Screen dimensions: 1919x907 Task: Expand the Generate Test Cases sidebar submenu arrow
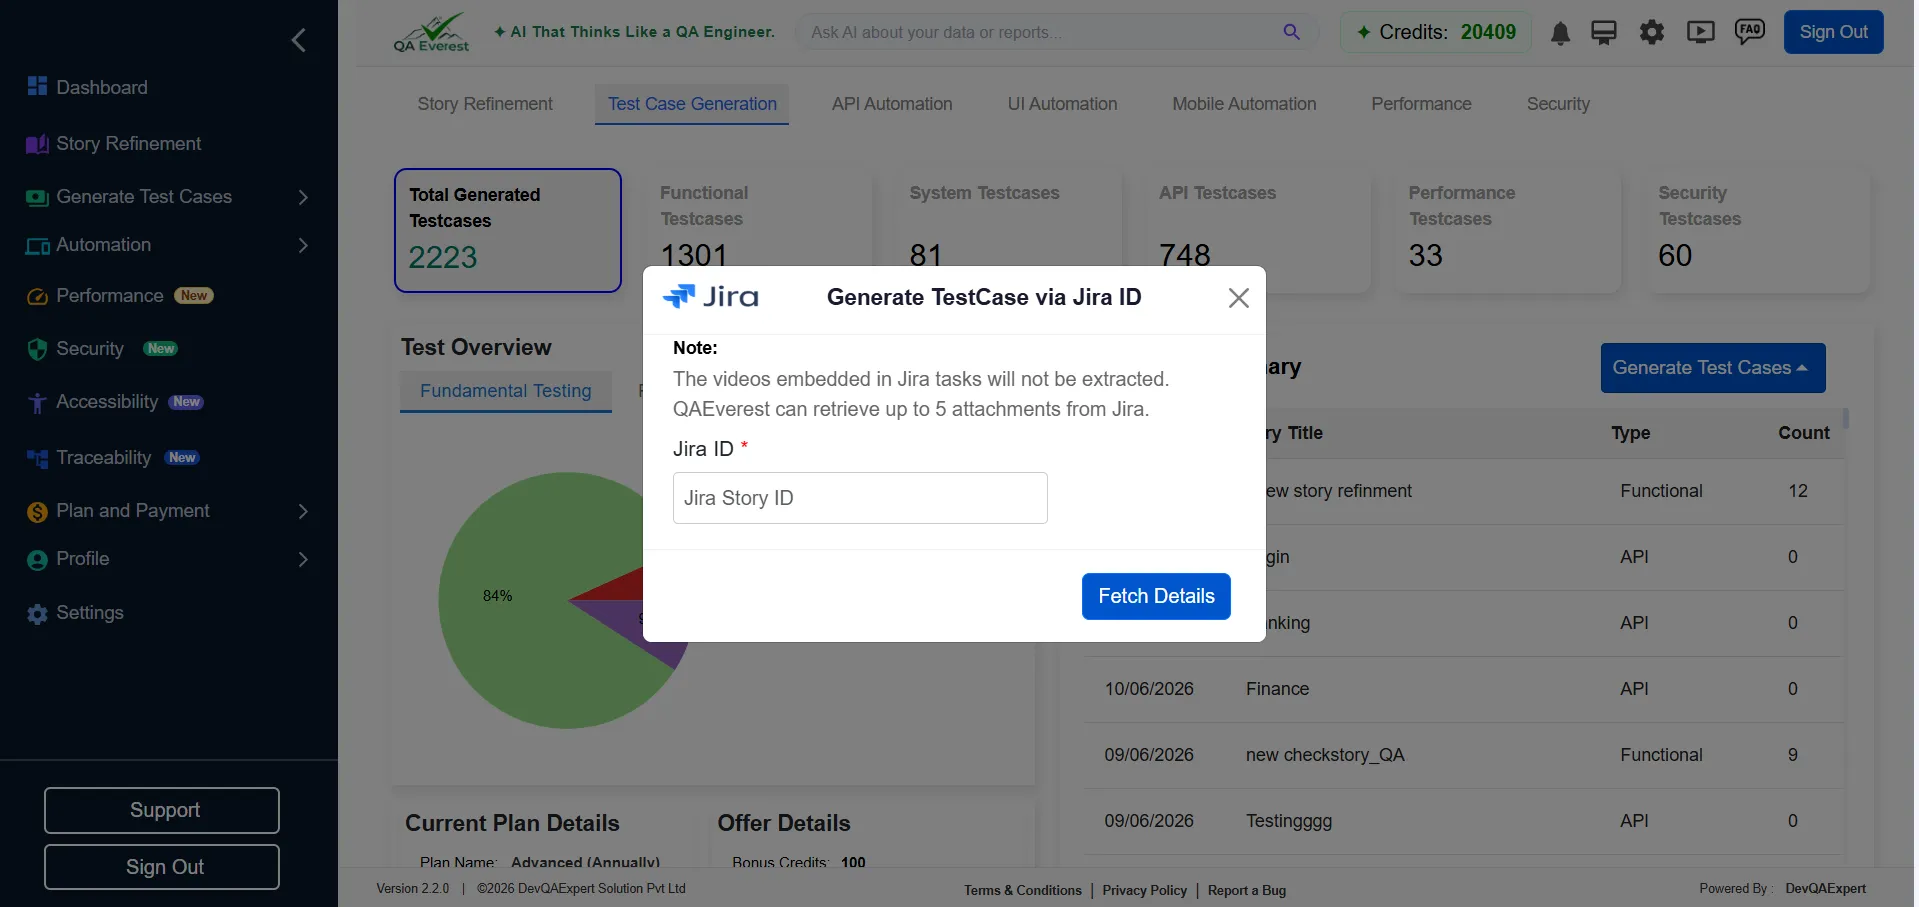(x=303, y=198)
